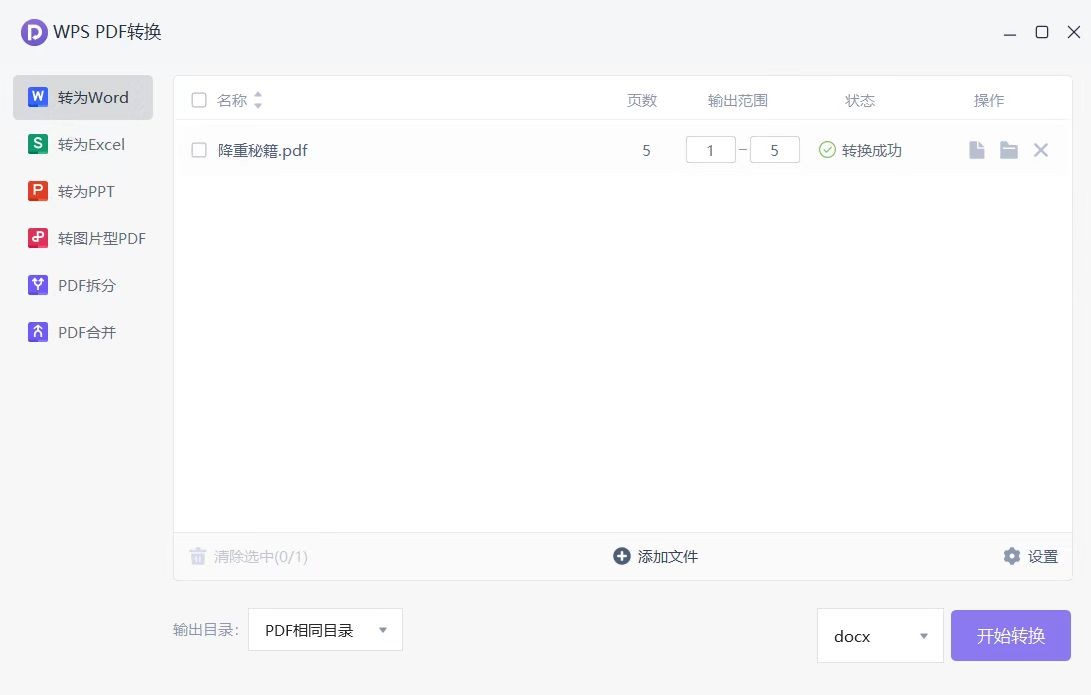Click the 开始转换 button
This screenshot has width=1091, height=695.
click(1010, 636)
